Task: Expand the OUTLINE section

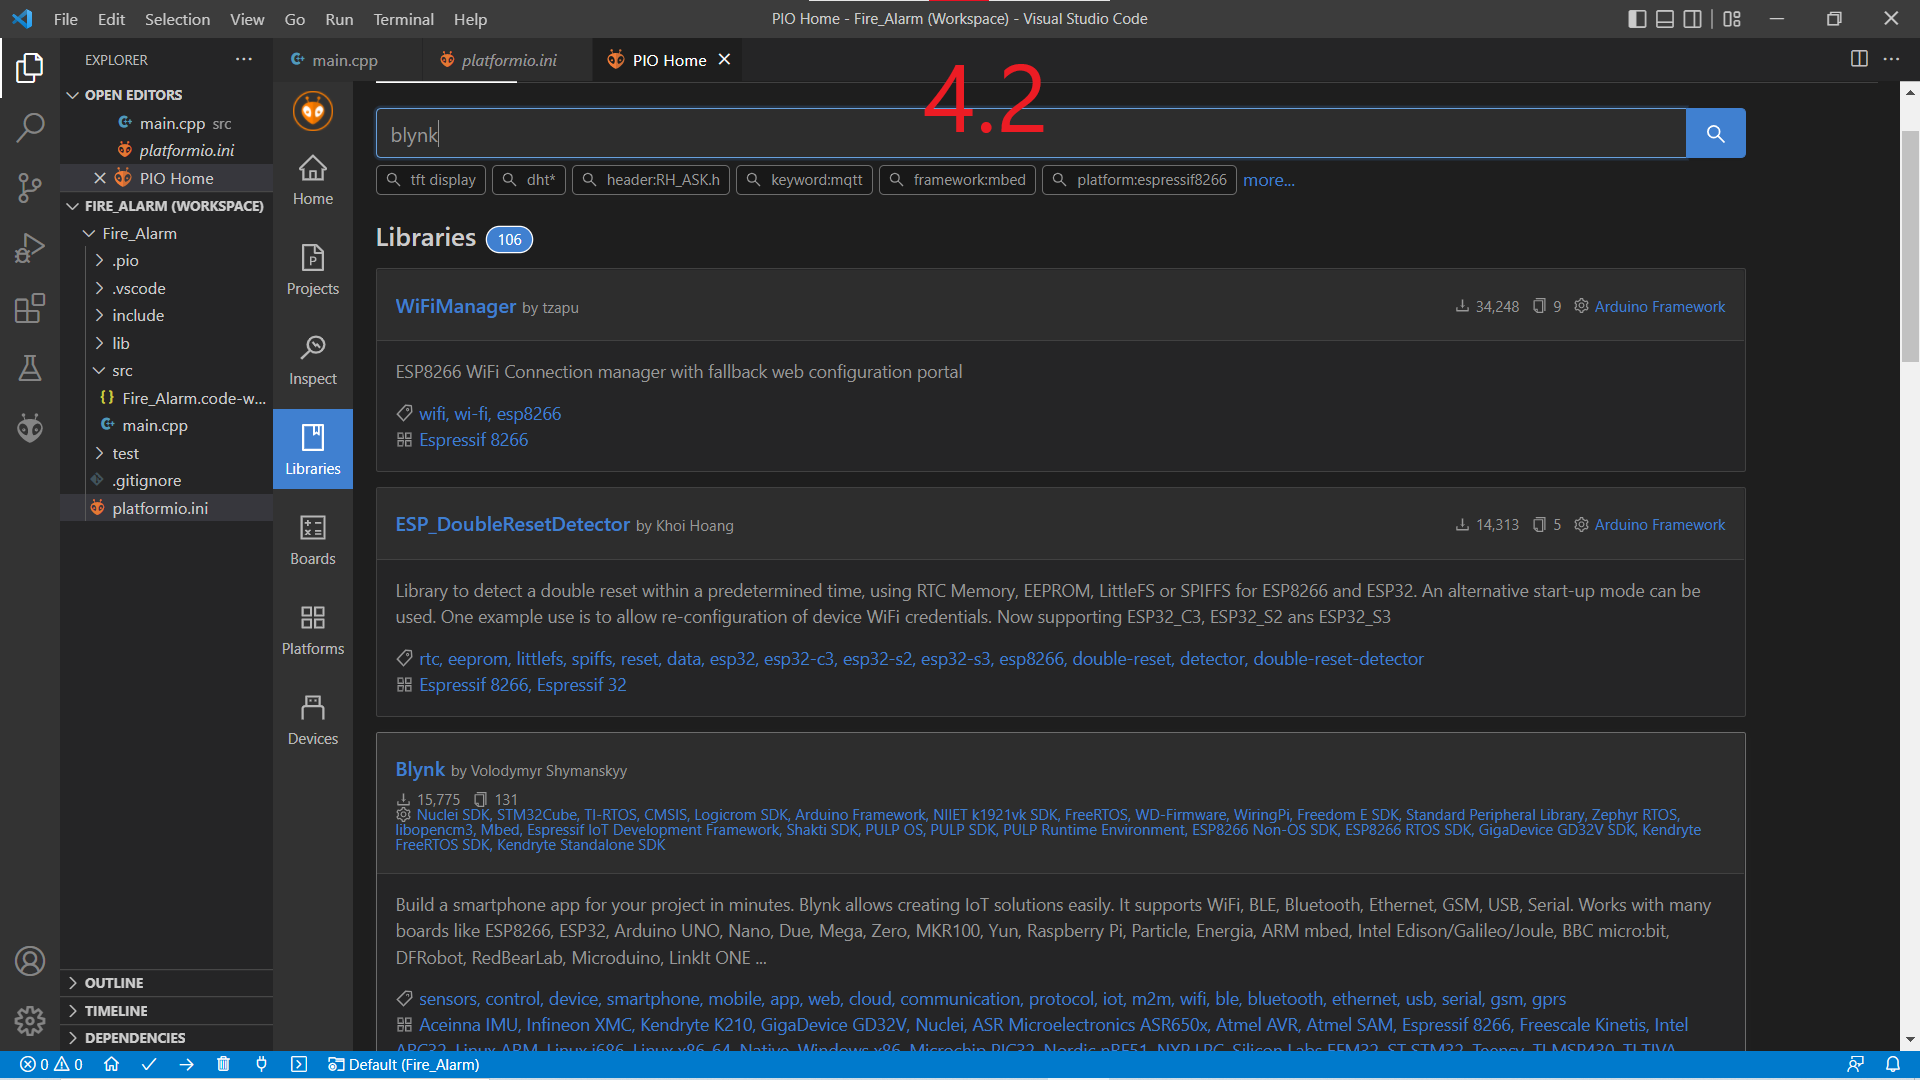Action: [113, 983]
